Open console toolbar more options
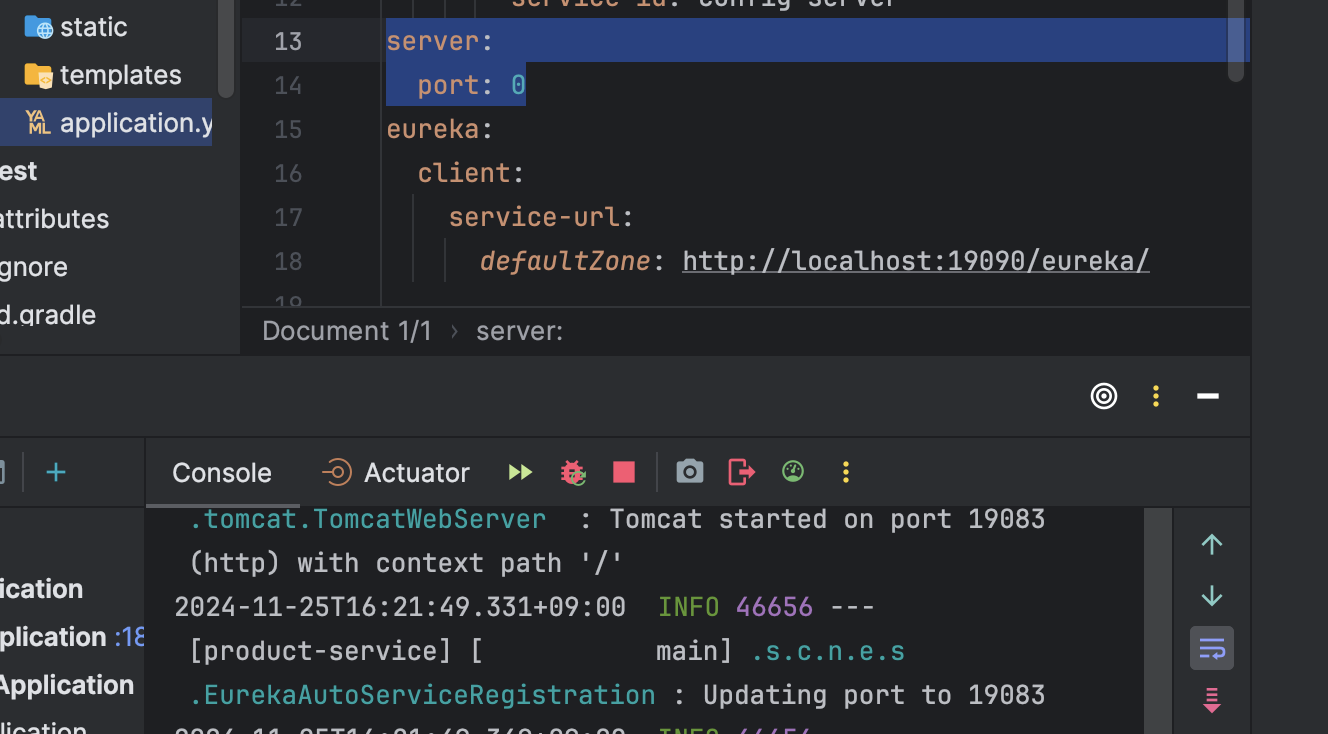Screen dimensions: 1328x734 (x=846, y=472)
